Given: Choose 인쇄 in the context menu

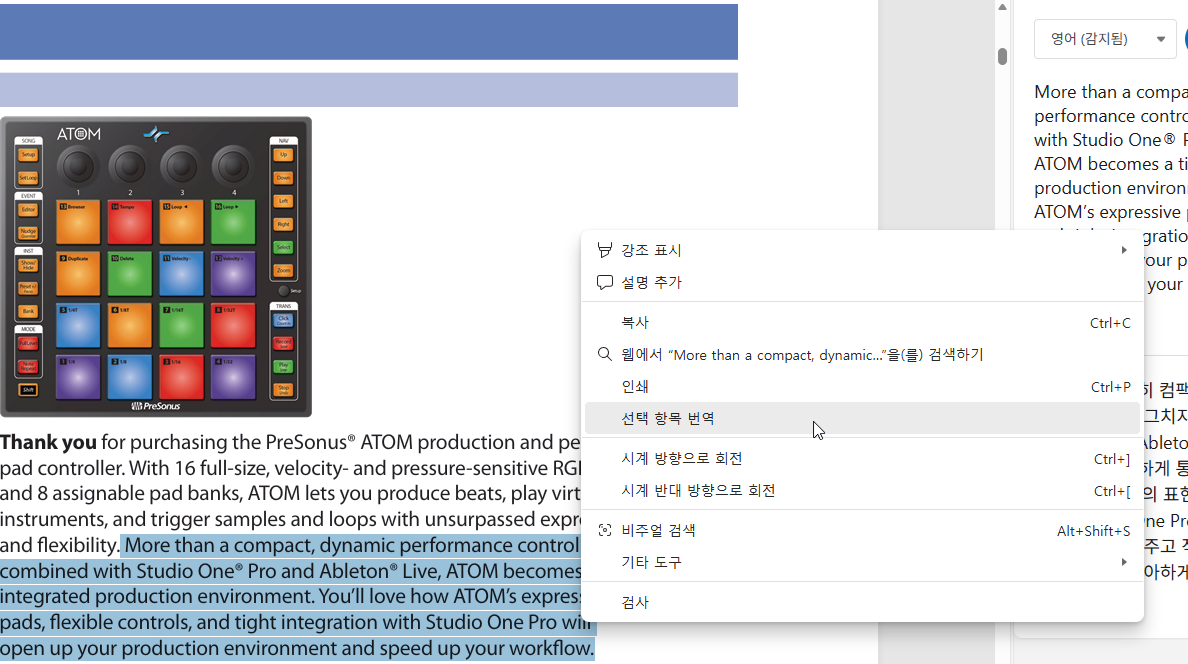Looking at the screenshot, I should click(635, 386).
